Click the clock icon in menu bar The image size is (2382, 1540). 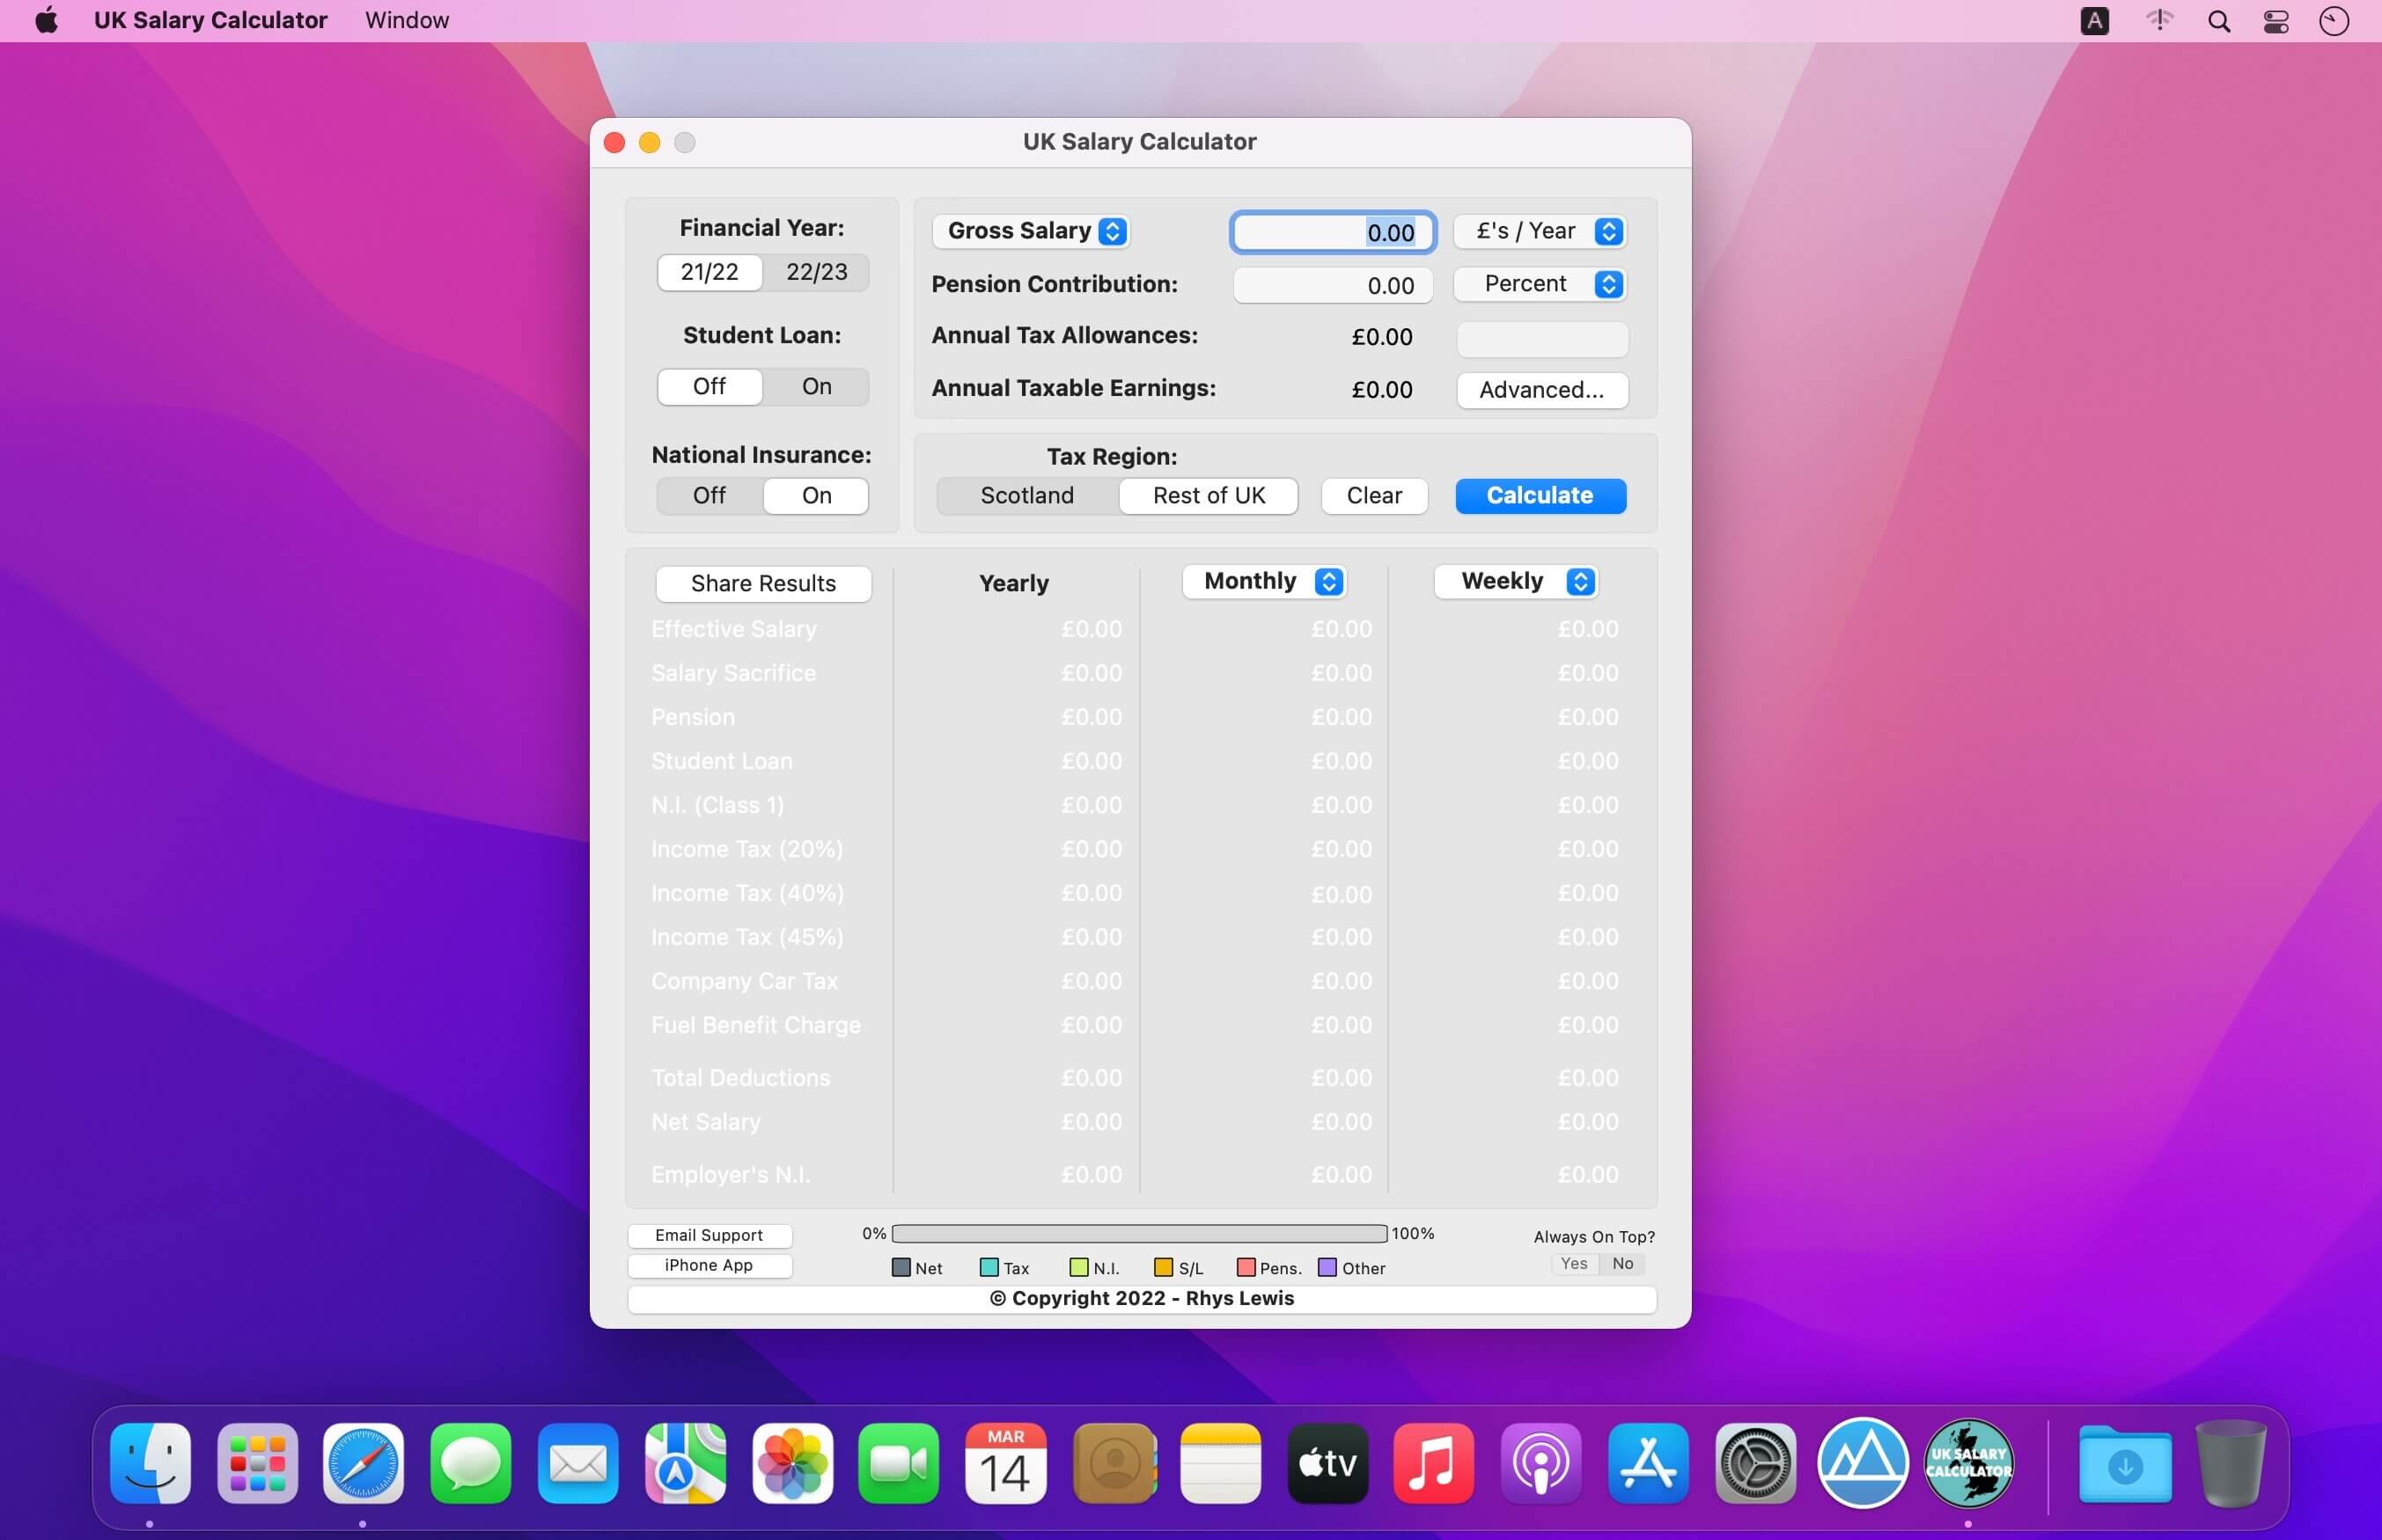(2333, 21)
